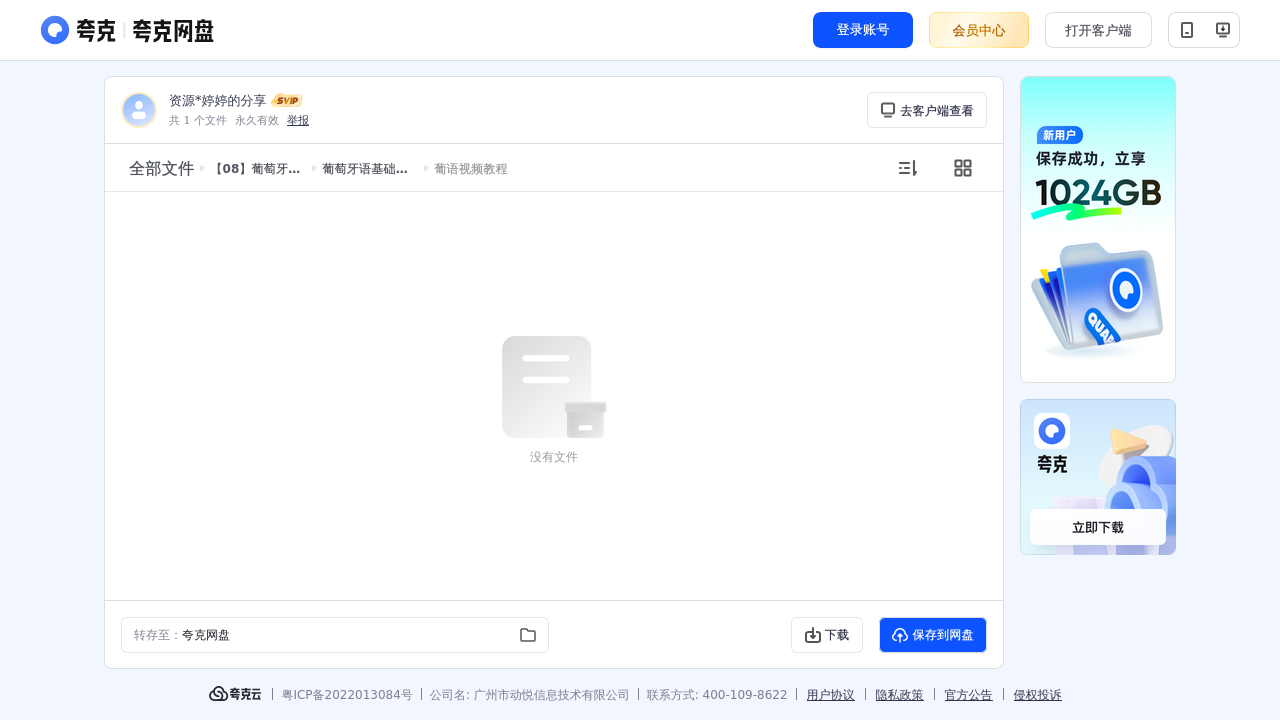This screenshot has width=1280, height=720.
Task: Select the desktop client download icon
Action: 1222,30
